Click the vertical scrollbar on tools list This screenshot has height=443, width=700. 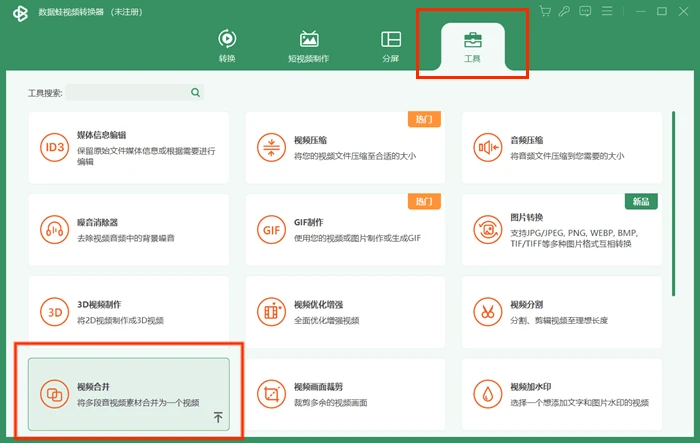(x=673, y=204)
